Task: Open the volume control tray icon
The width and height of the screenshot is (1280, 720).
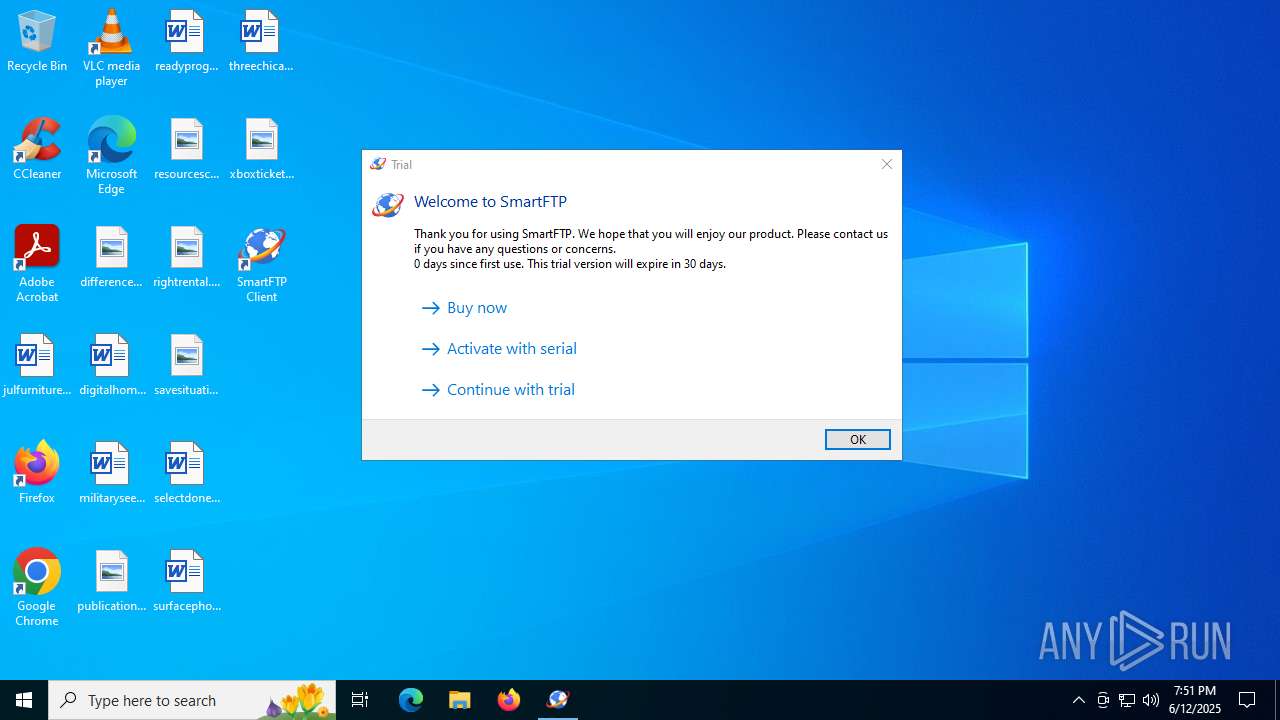Action: [x=1151, y=700]
